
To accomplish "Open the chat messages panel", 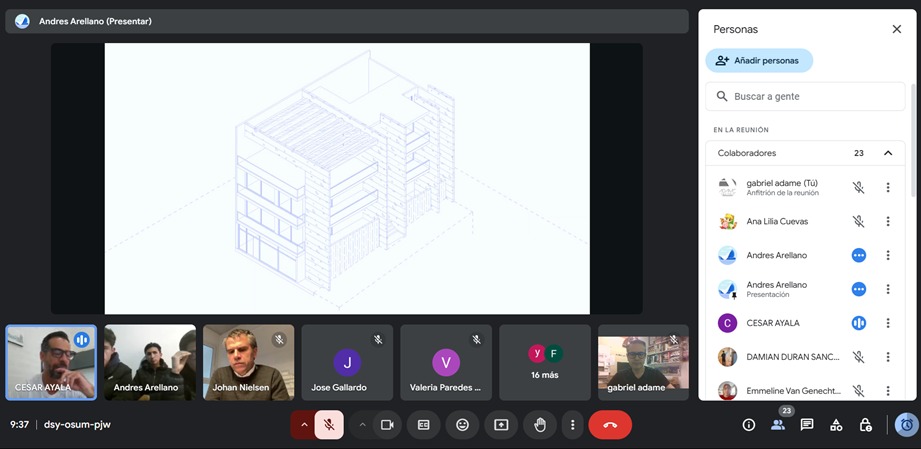I will tap(807, 425).
